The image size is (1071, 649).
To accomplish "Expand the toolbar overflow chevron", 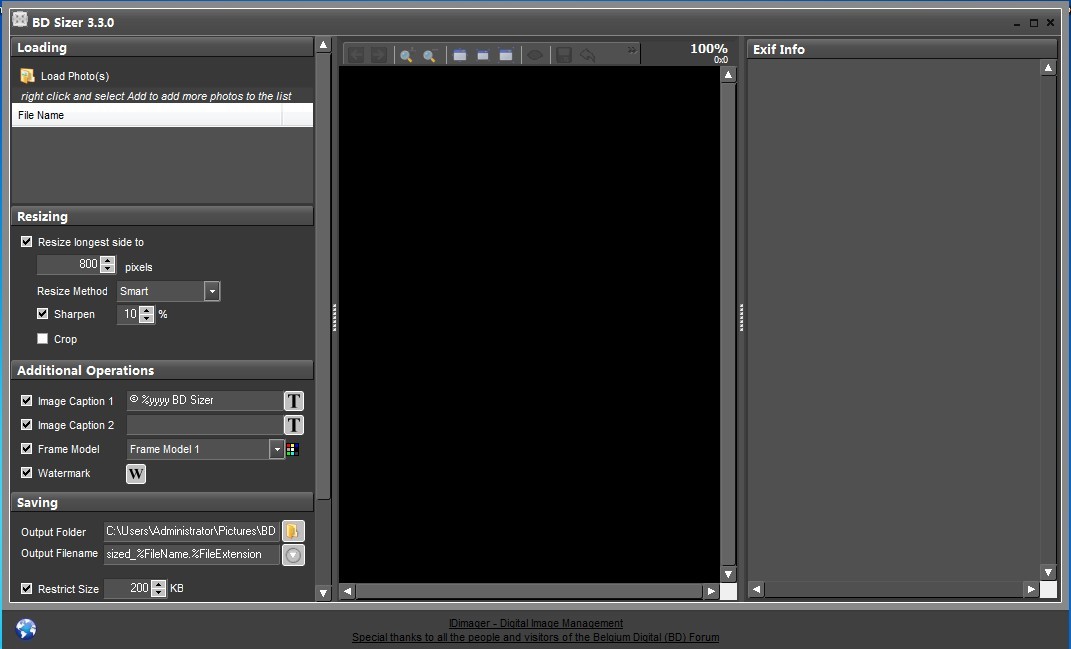I will point(632,50).
